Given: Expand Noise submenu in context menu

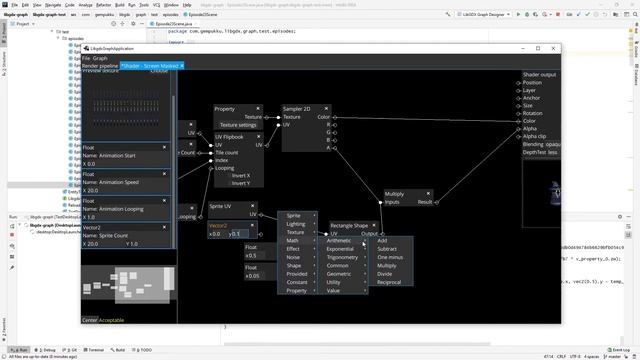Looking at the screenshot, I should [297, 257].
